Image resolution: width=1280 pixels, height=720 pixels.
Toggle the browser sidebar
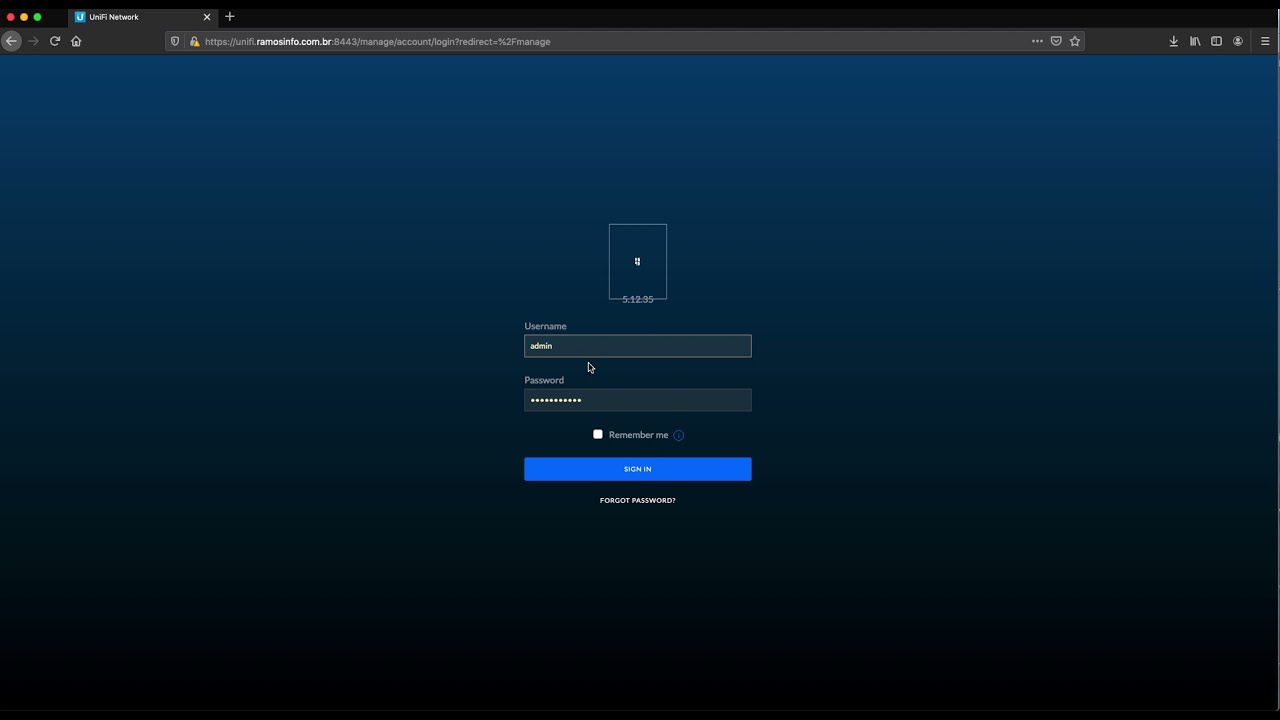pyautogui.click(x=1216, y=41)
